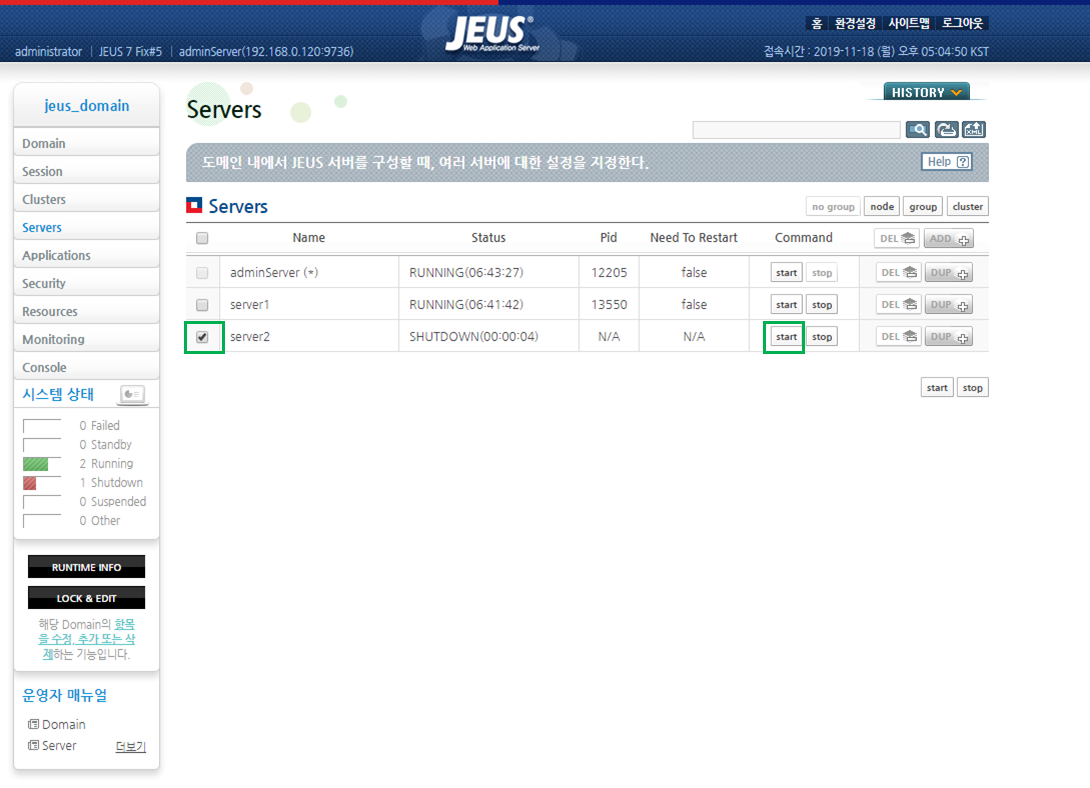This screenshot has width=1090, height=788.
Task: Click DEL for server2
Action: [x=898, y=336]
